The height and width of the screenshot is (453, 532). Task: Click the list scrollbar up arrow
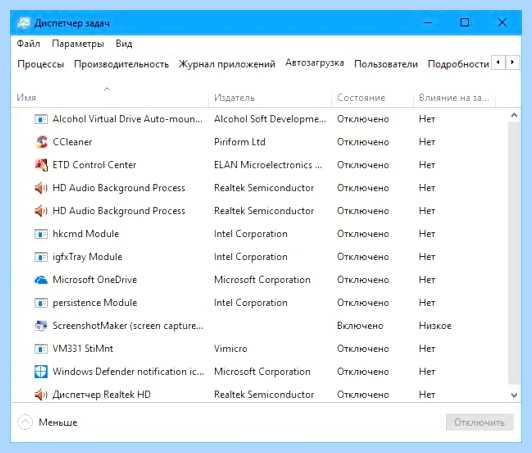[x=514, y=116]
